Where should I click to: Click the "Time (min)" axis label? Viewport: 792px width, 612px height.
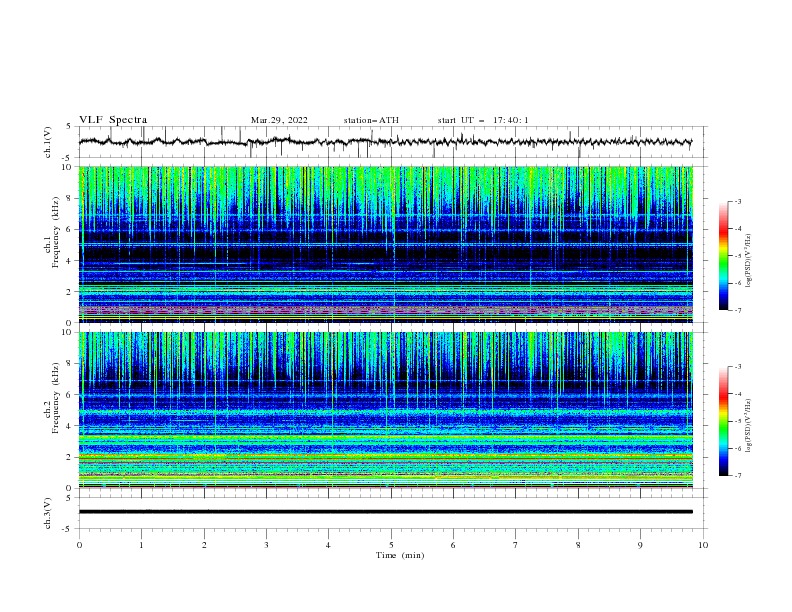400,555
